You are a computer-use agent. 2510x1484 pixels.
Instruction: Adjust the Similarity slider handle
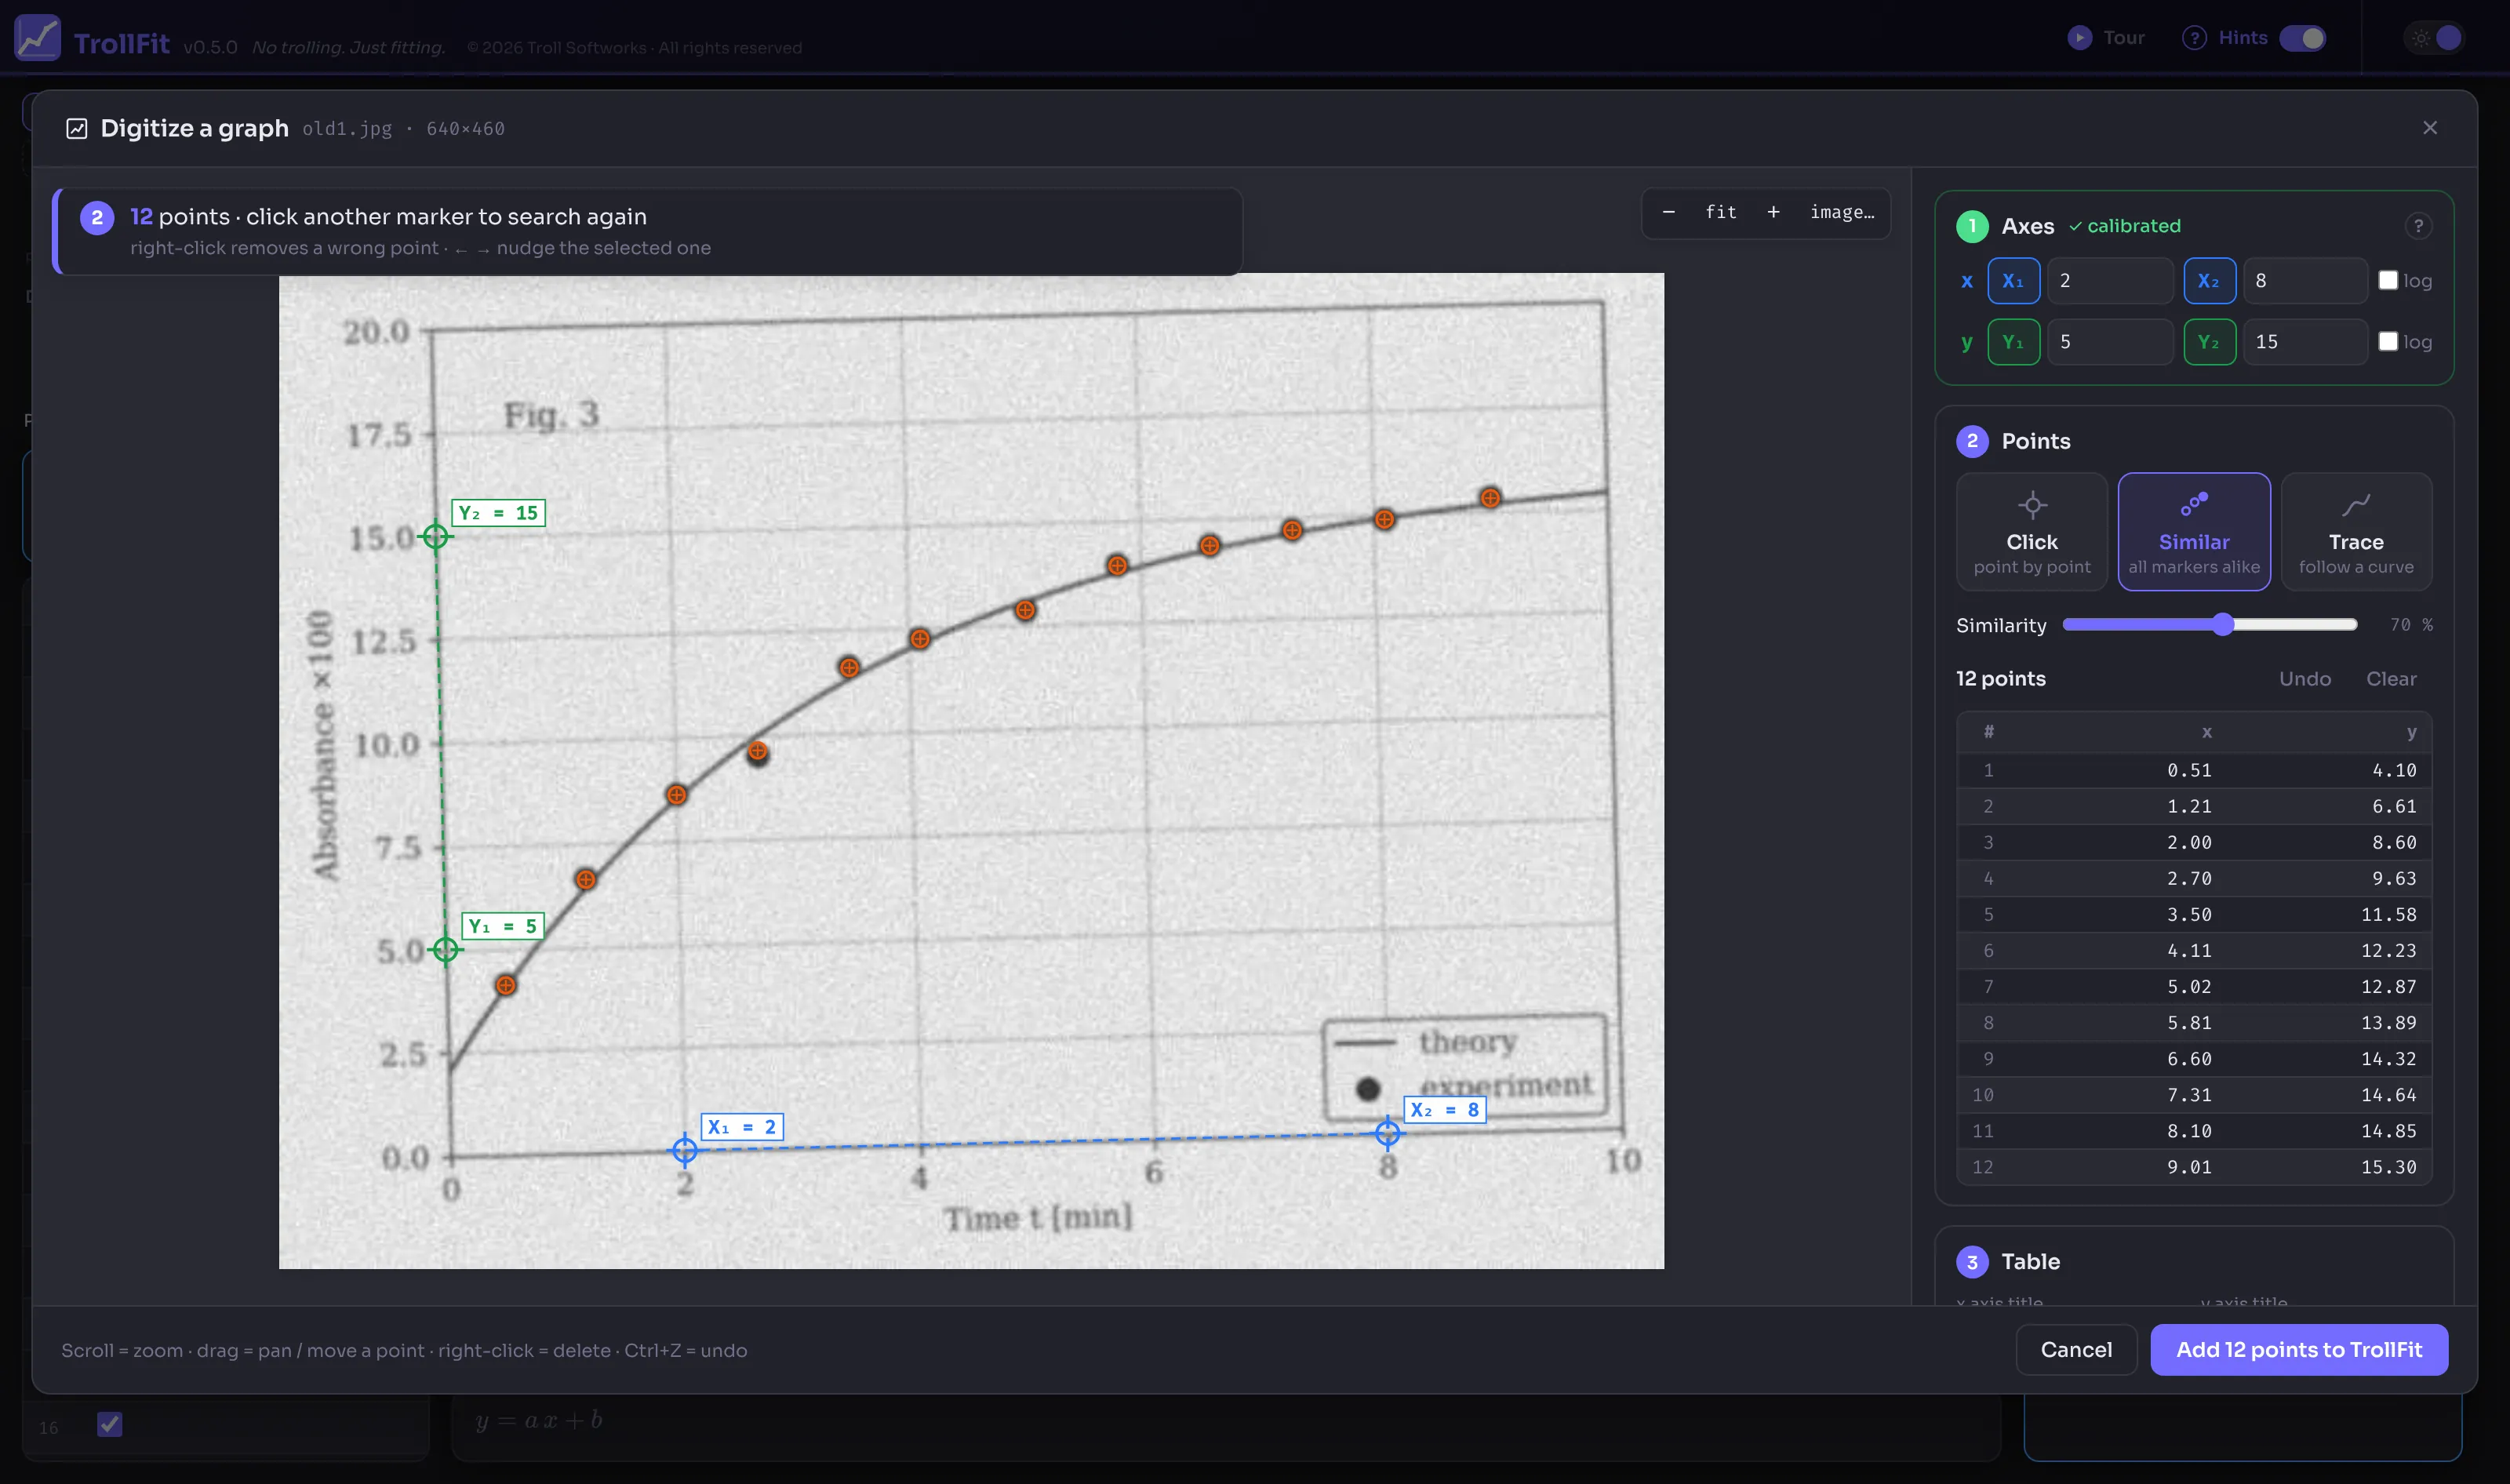2222,625
